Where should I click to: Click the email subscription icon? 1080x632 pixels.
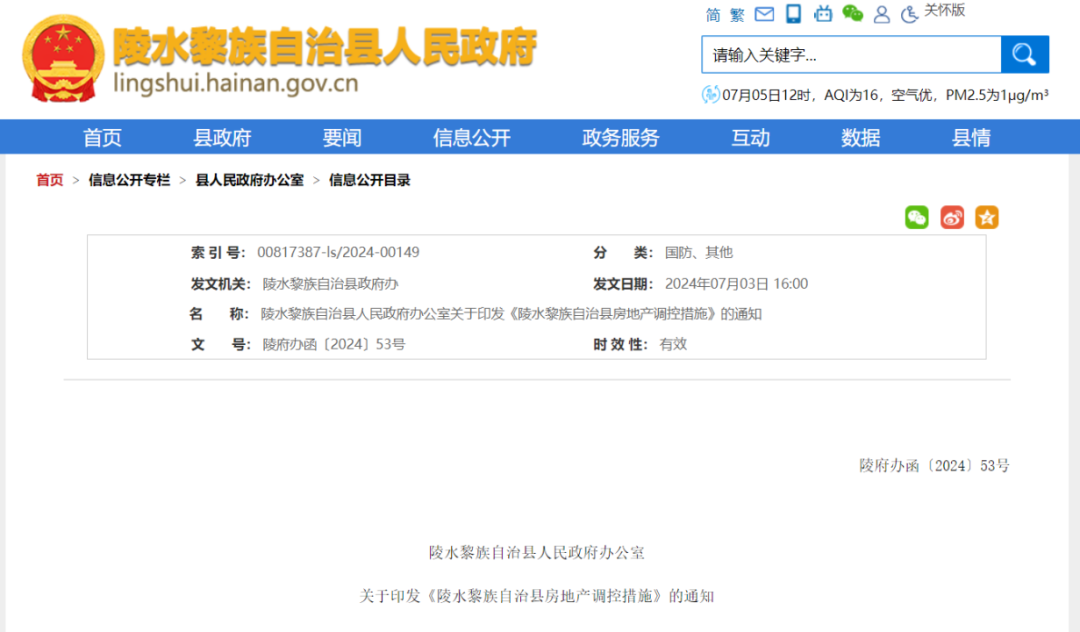point(762,13)
